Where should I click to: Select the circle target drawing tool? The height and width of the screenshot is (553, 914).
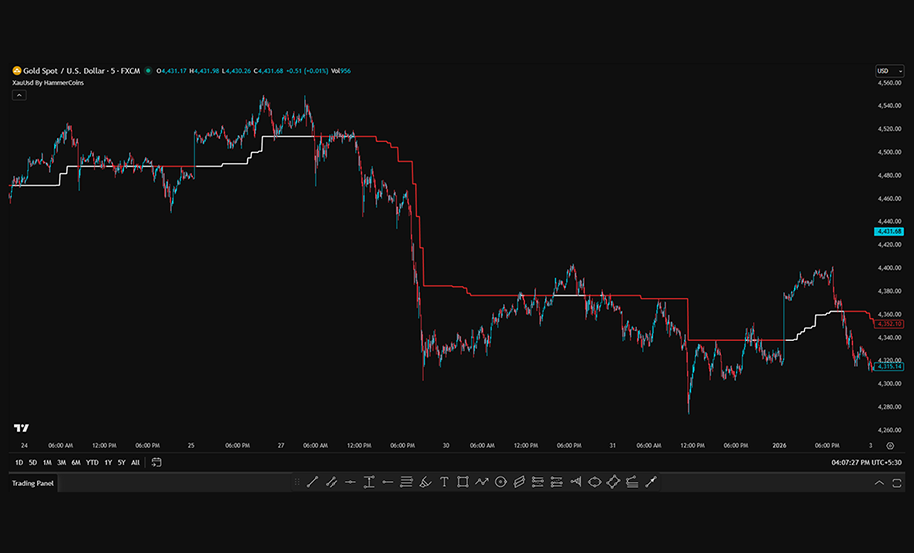(x=500, y=482)
